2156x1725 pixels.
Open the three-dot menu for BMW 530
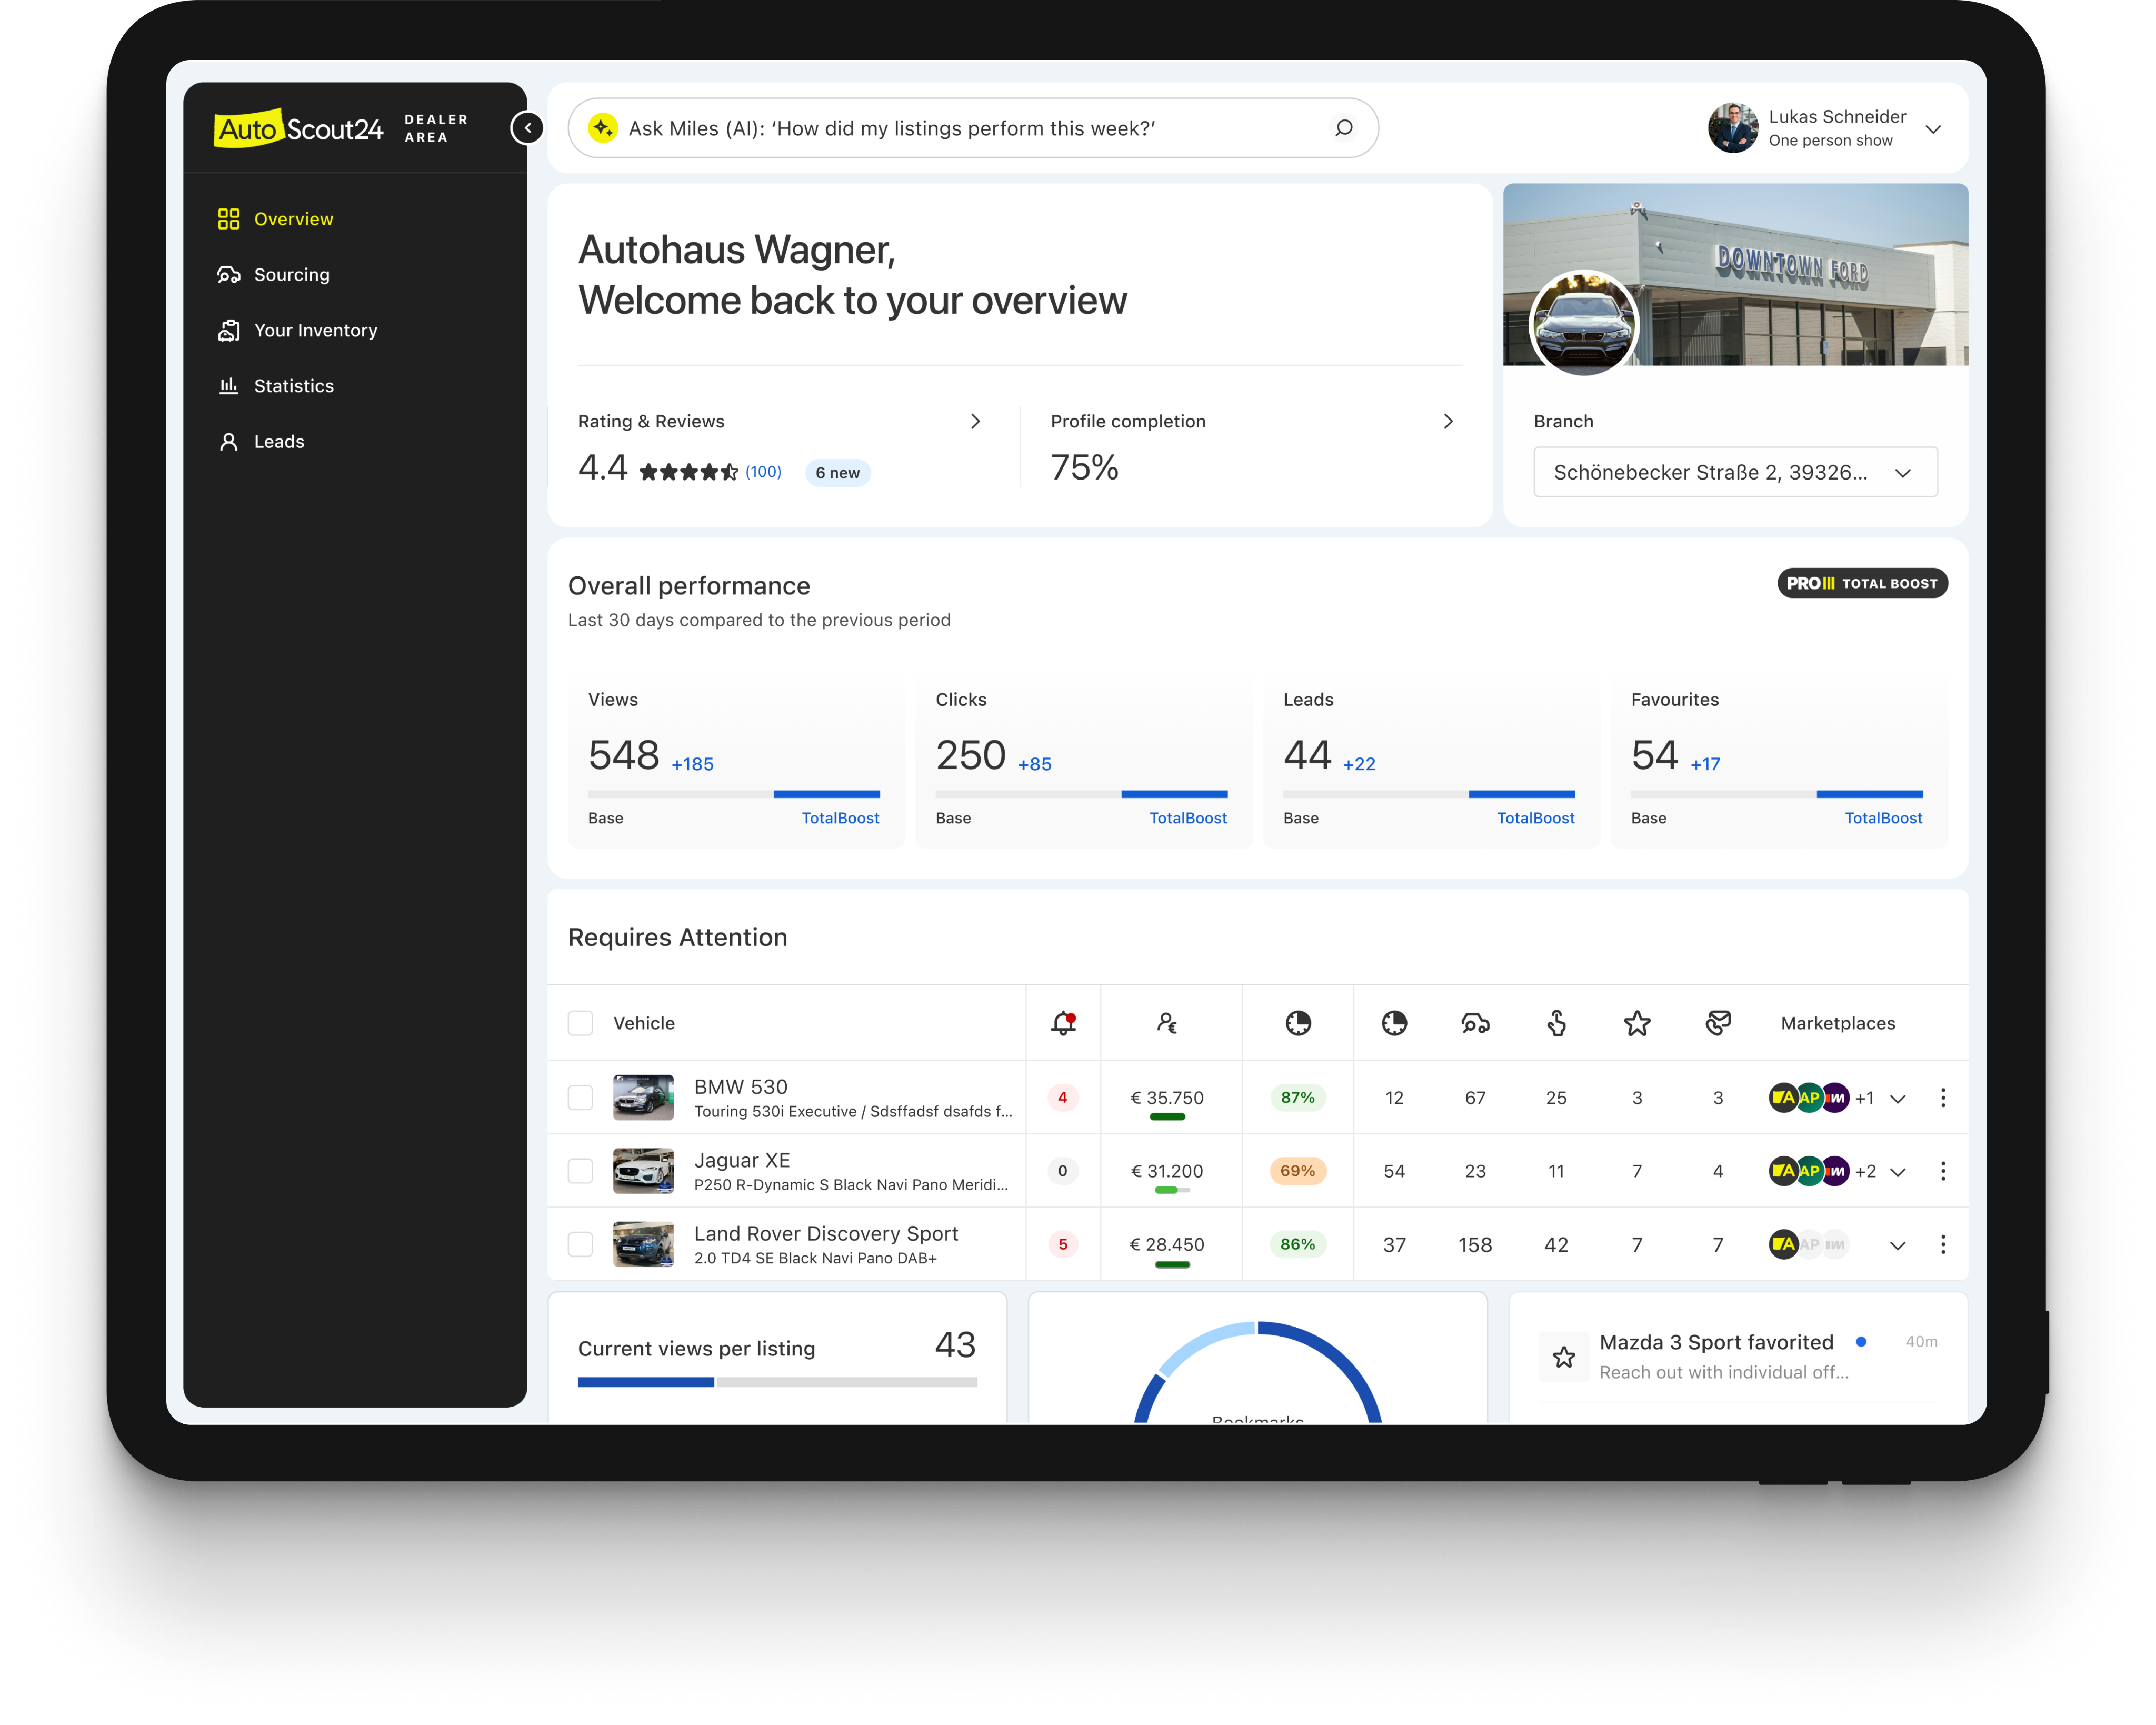[x=1943, y=1098]
